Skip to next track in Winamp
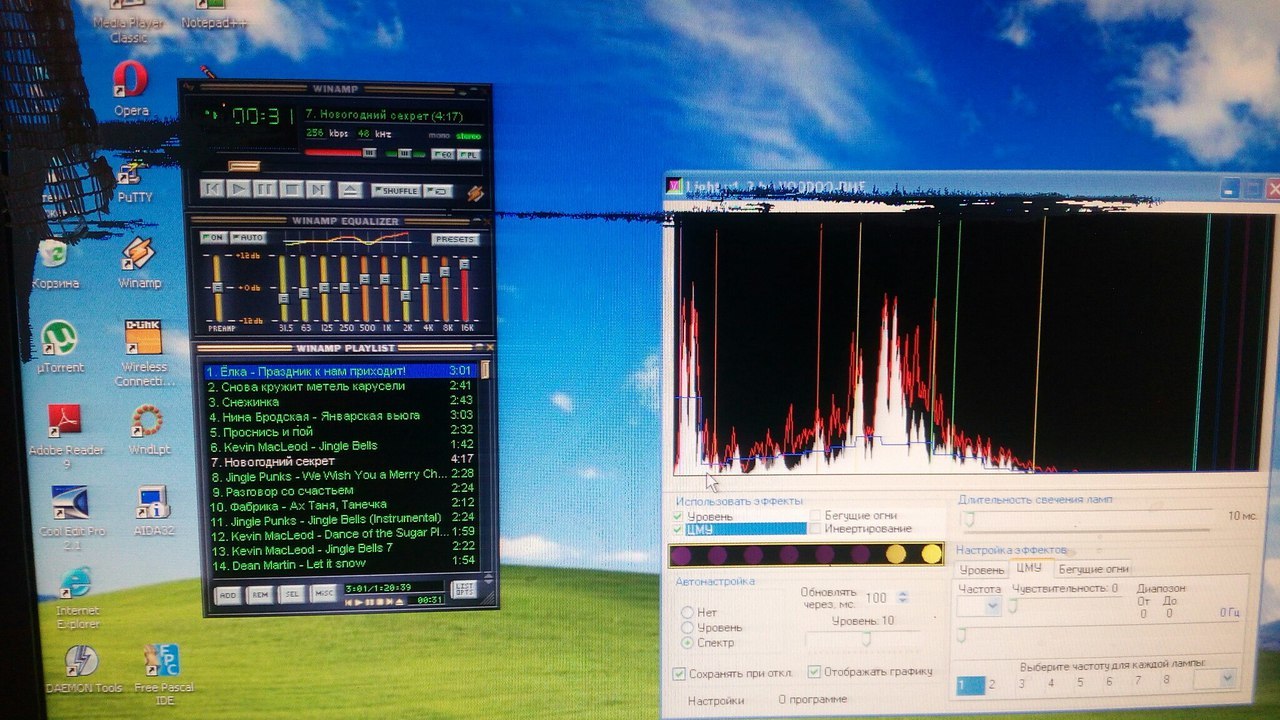 tap(318, 189)
